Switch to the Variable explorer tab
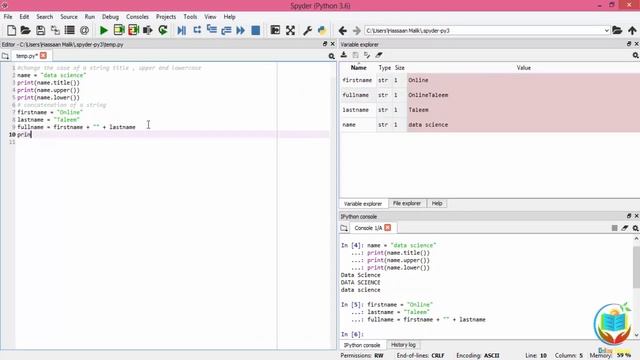The image size is (640, 360). [x=363, y=204]
